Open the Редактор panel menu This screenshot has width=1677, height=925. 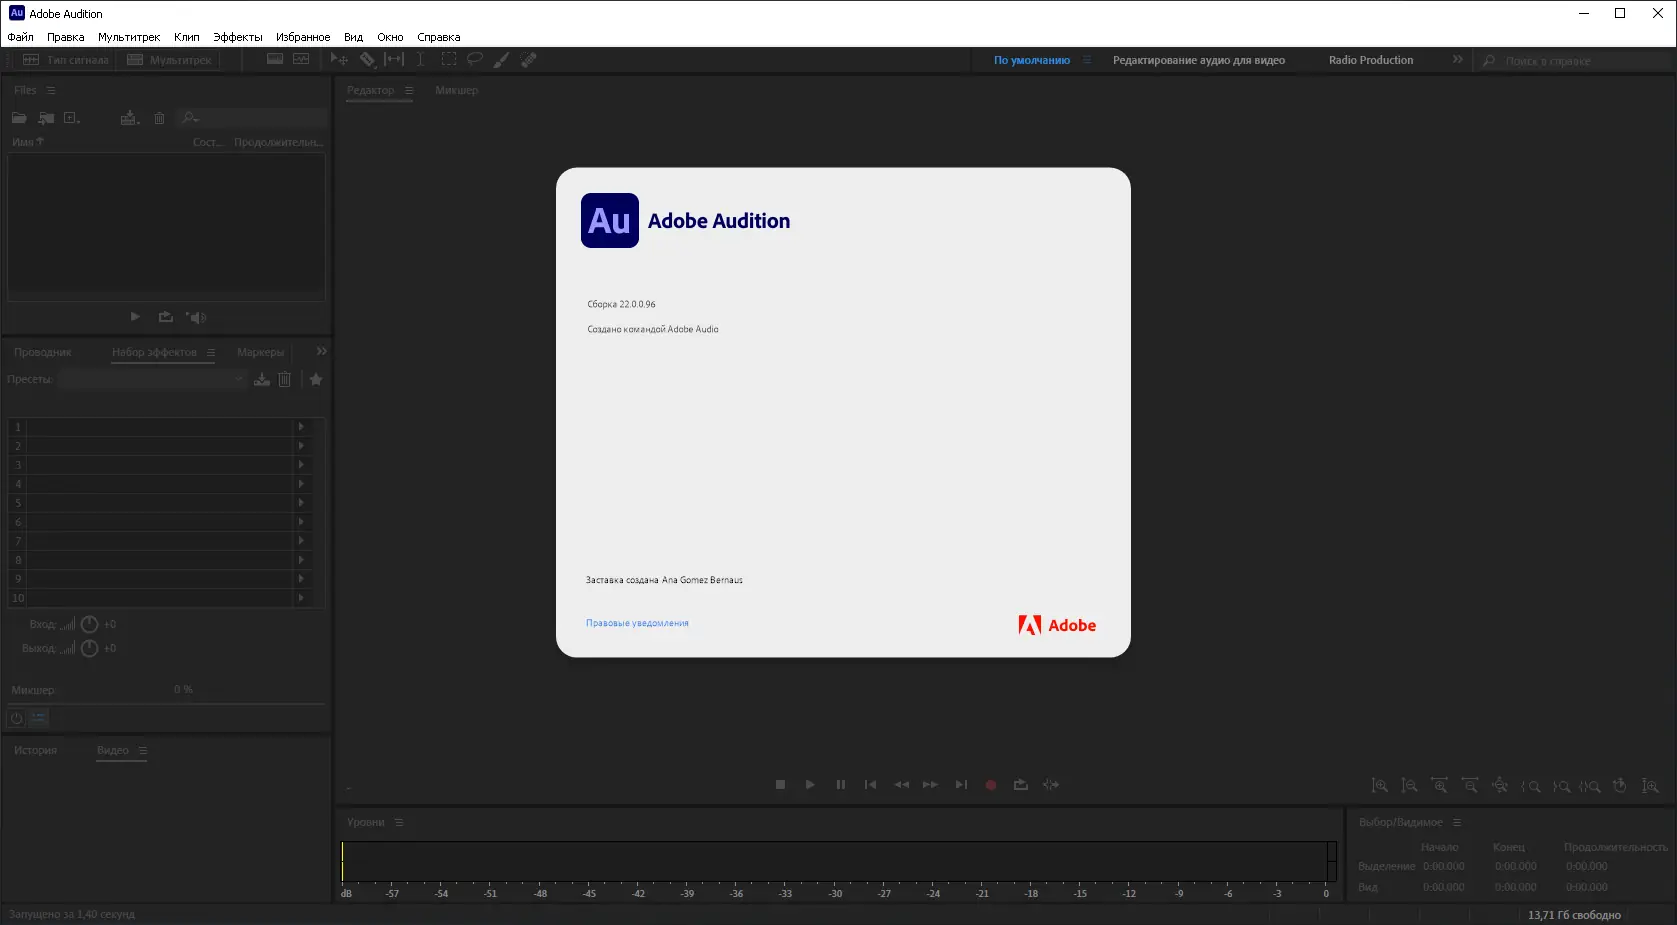409,90
